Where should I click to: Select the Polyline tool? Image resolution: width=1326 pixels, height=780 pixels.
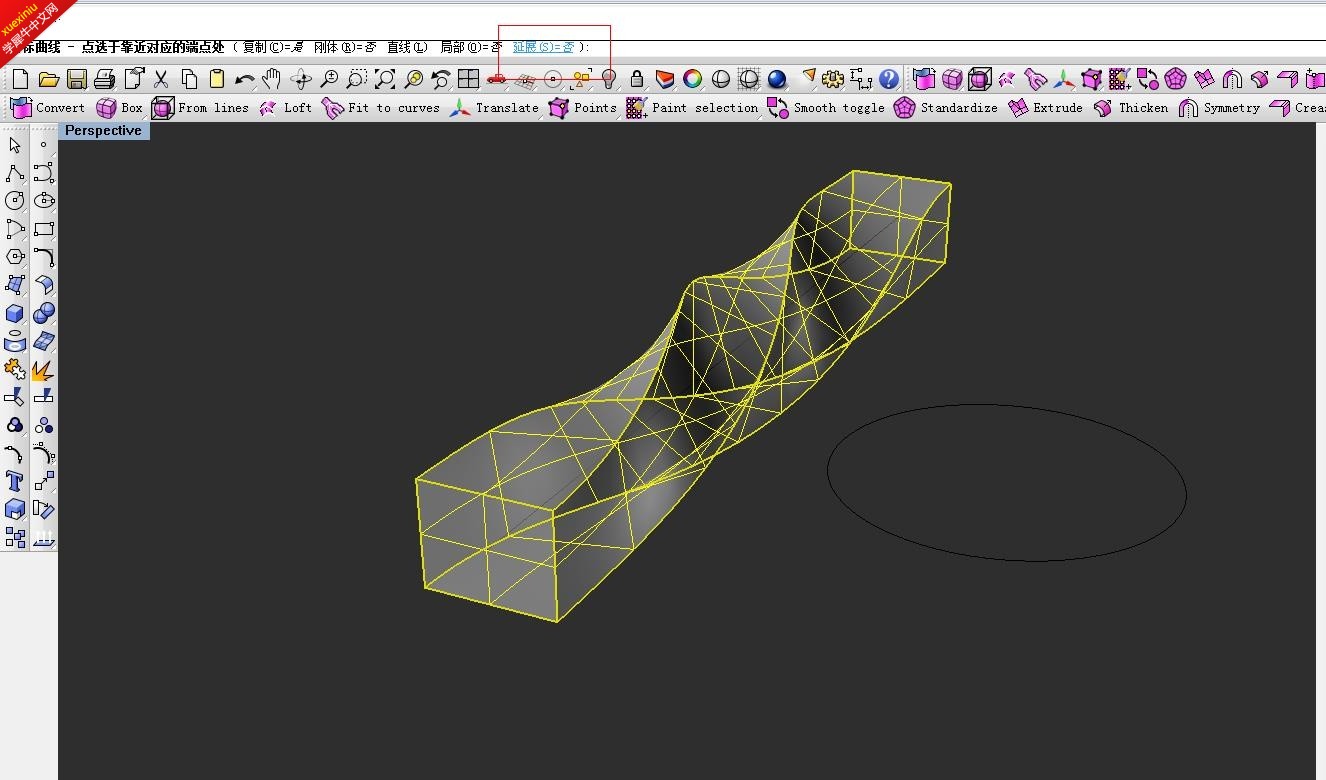click(x=15, y=173)
